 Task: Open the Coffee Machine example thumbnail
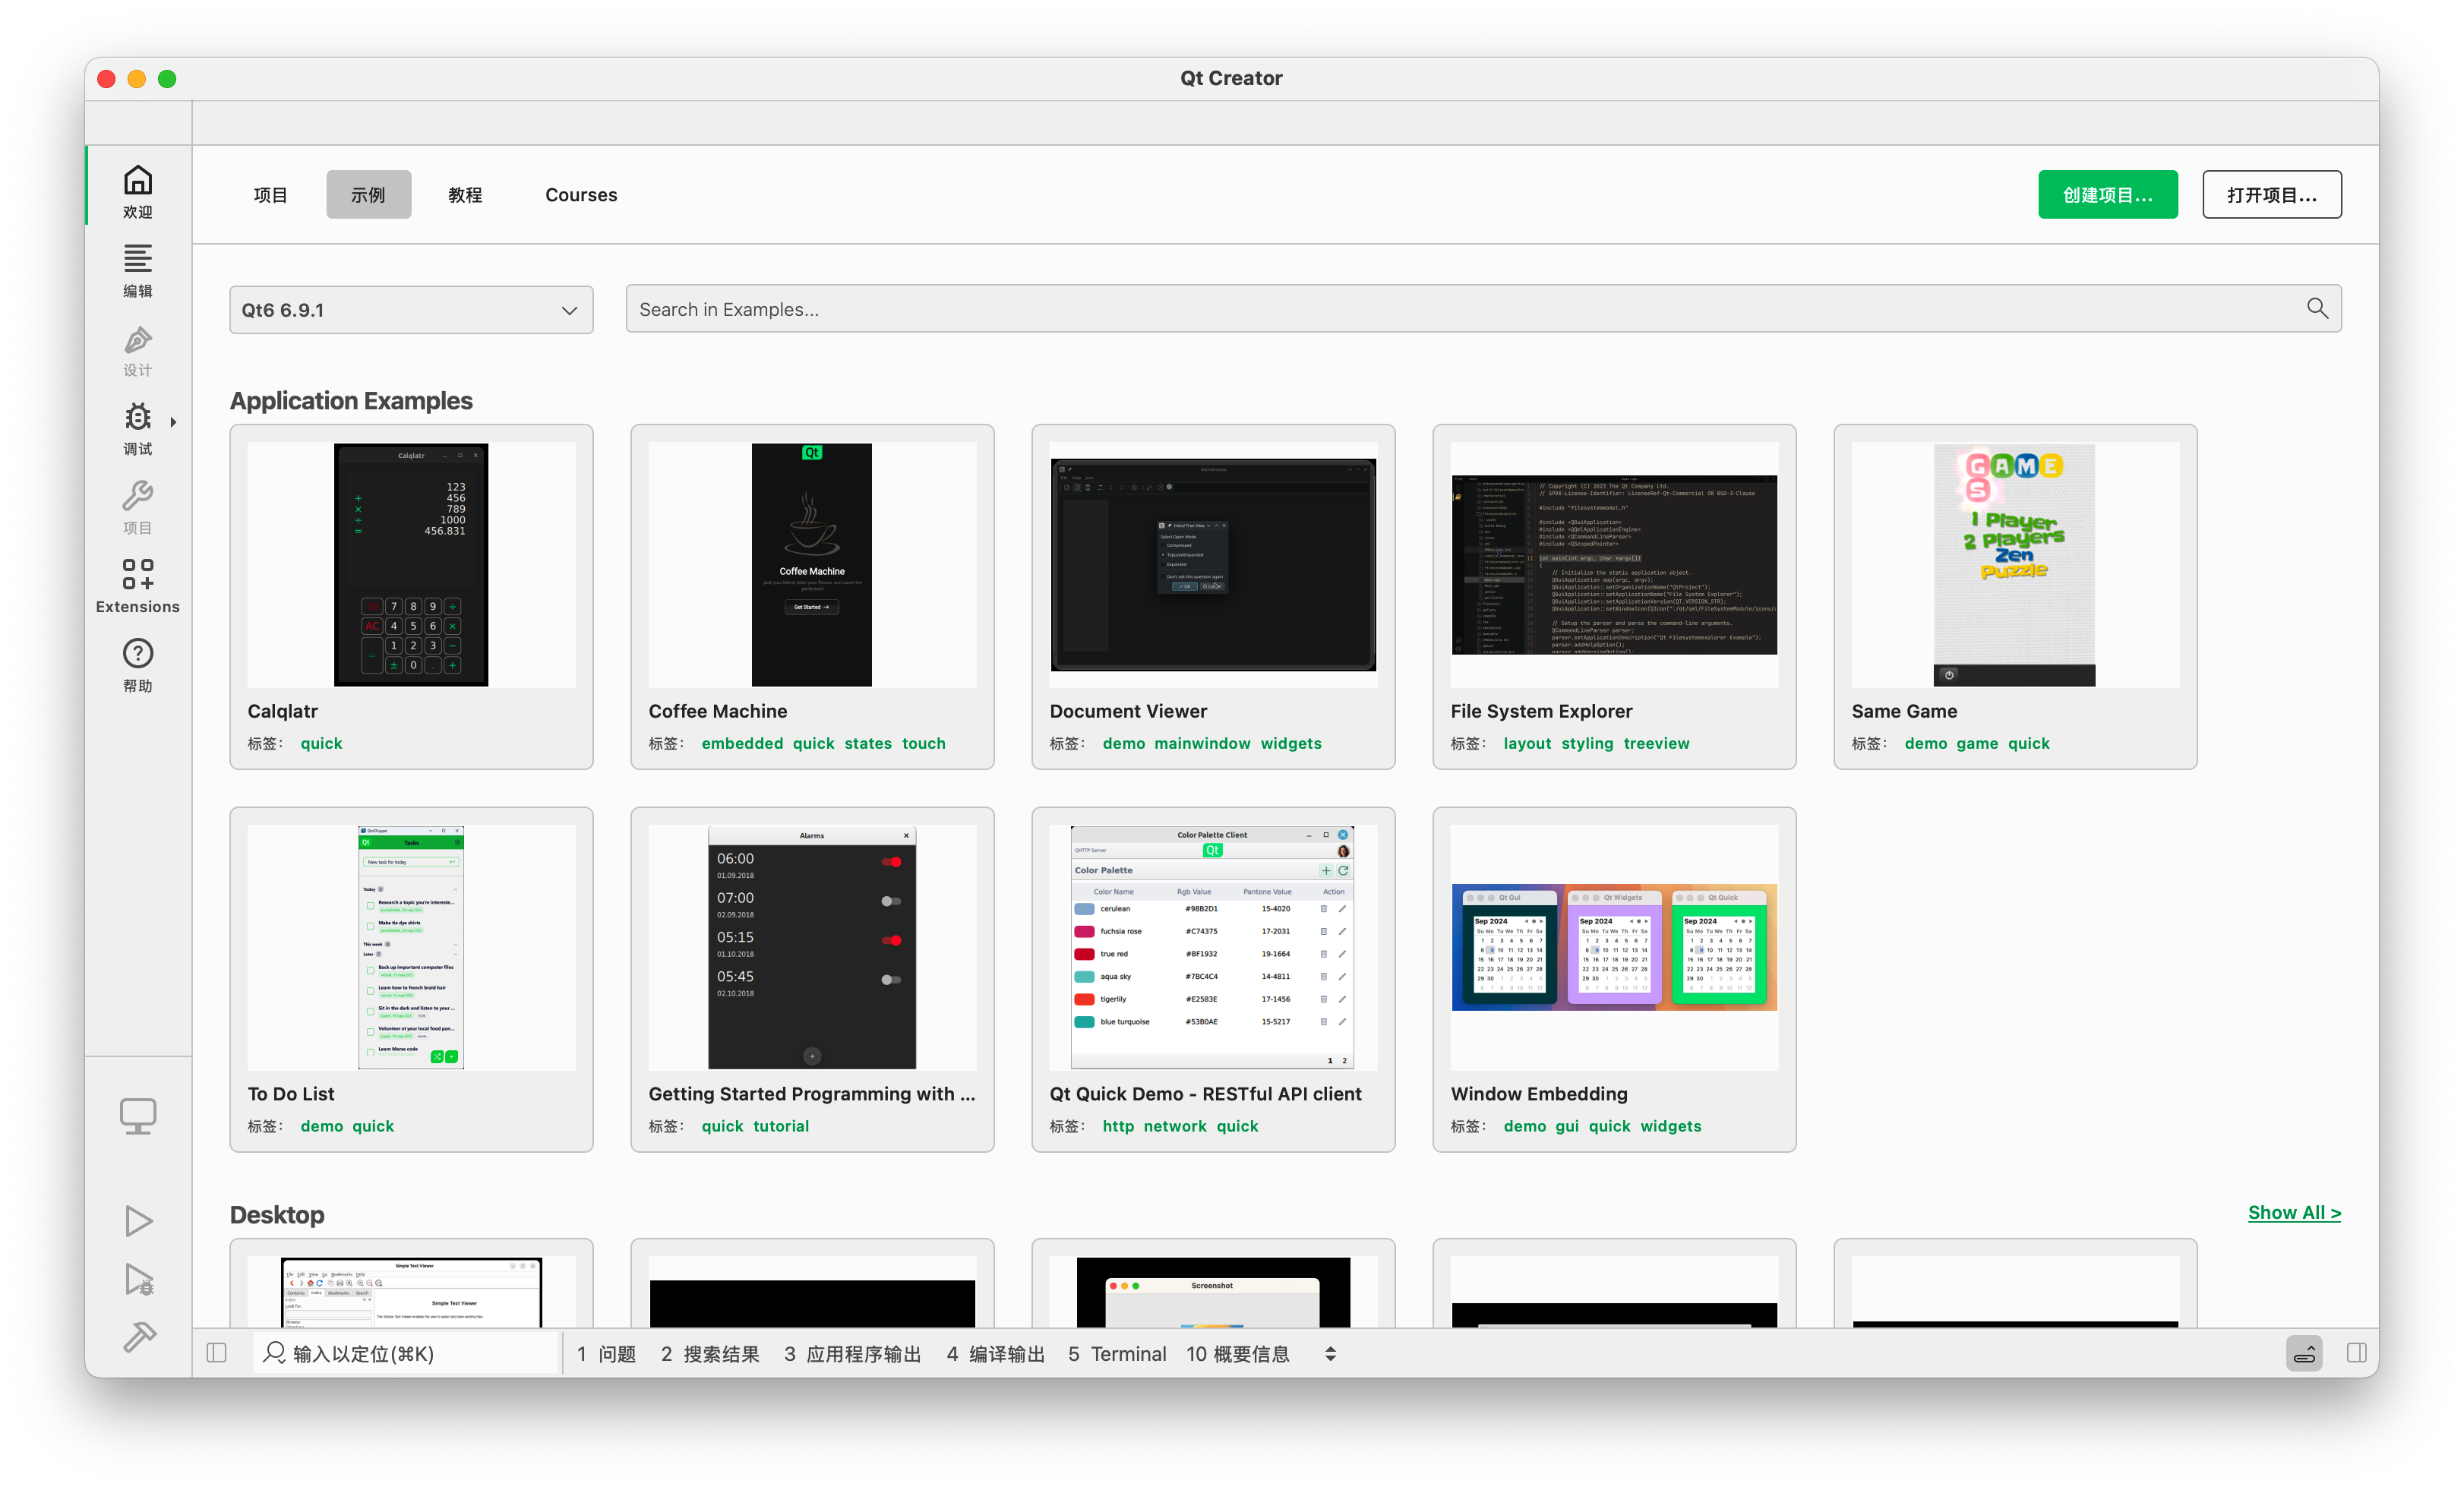(x=812, y=565)
